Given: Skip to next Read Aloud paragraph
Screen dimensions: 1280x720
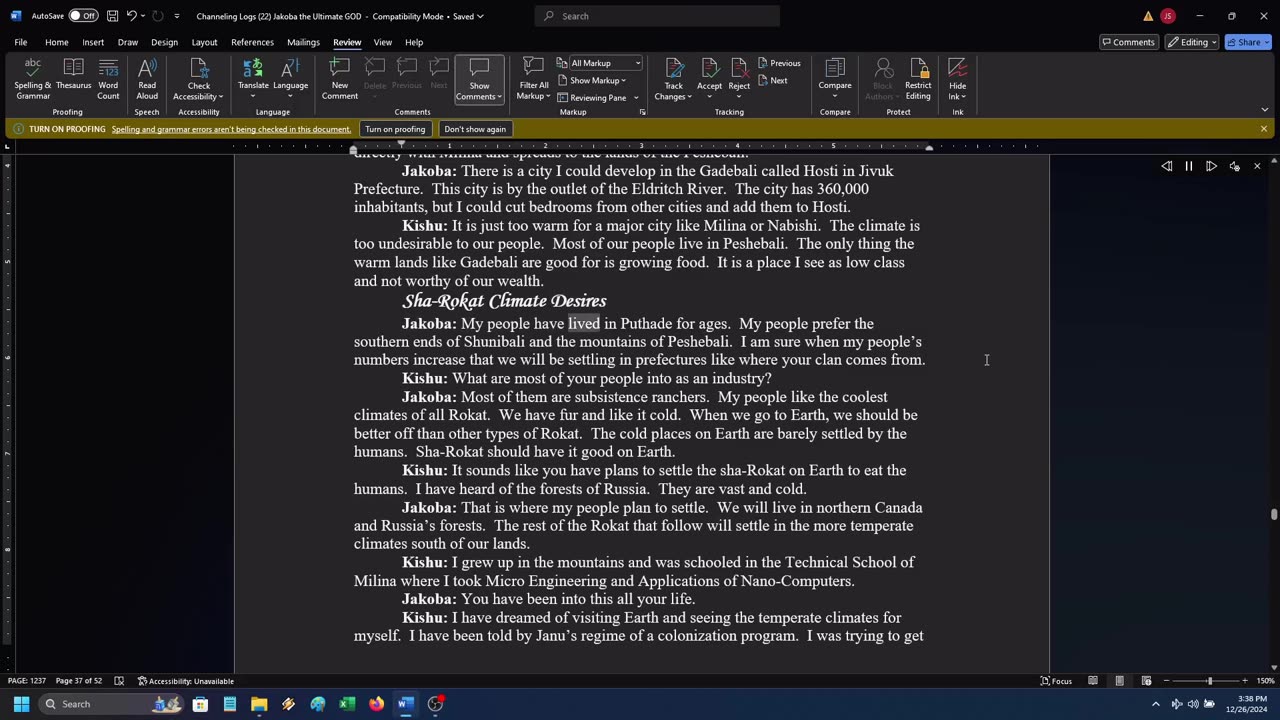Looking at the screenshot, I should [1211, 166].
